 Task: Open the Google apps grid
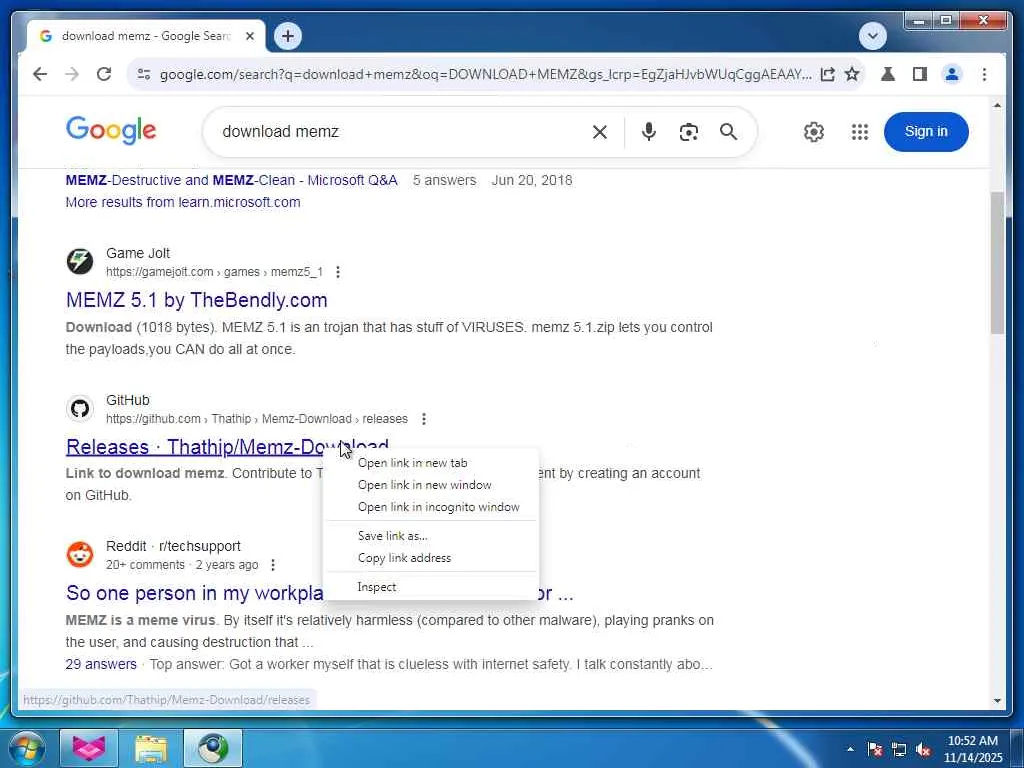(x=860, y=132)
